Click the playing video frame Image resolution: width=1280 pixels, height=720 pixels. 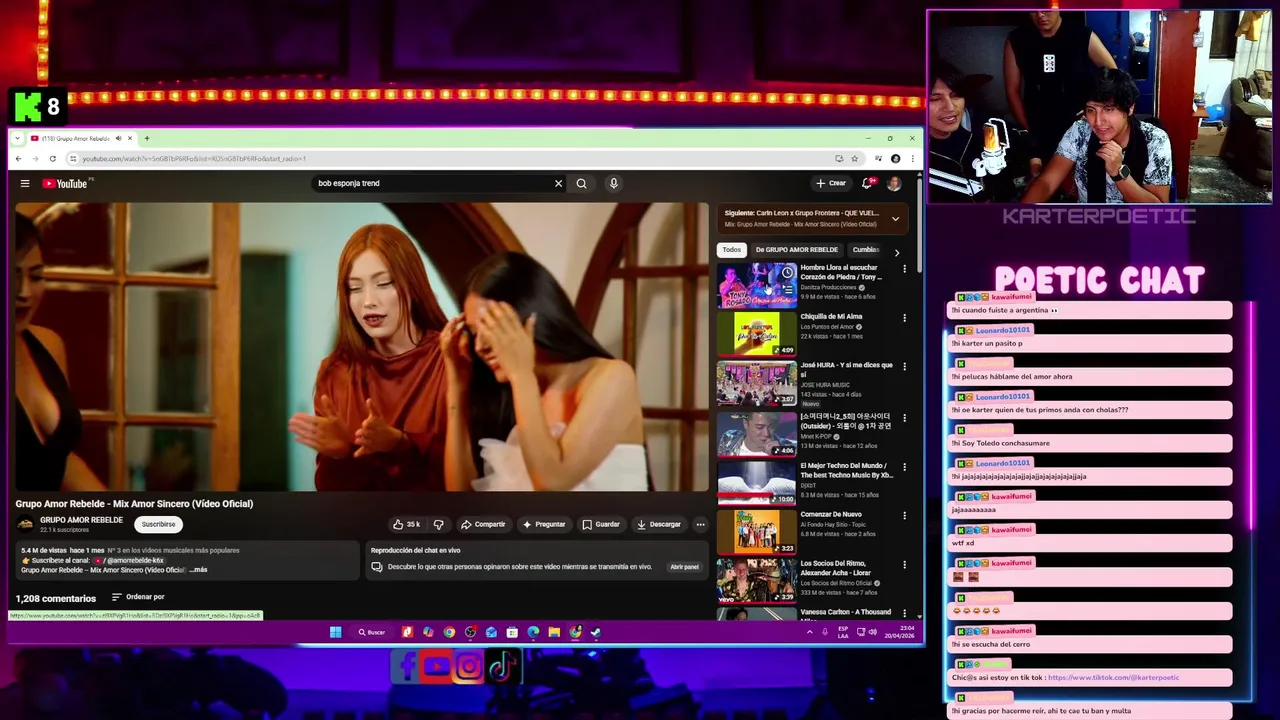coord(361,347)
